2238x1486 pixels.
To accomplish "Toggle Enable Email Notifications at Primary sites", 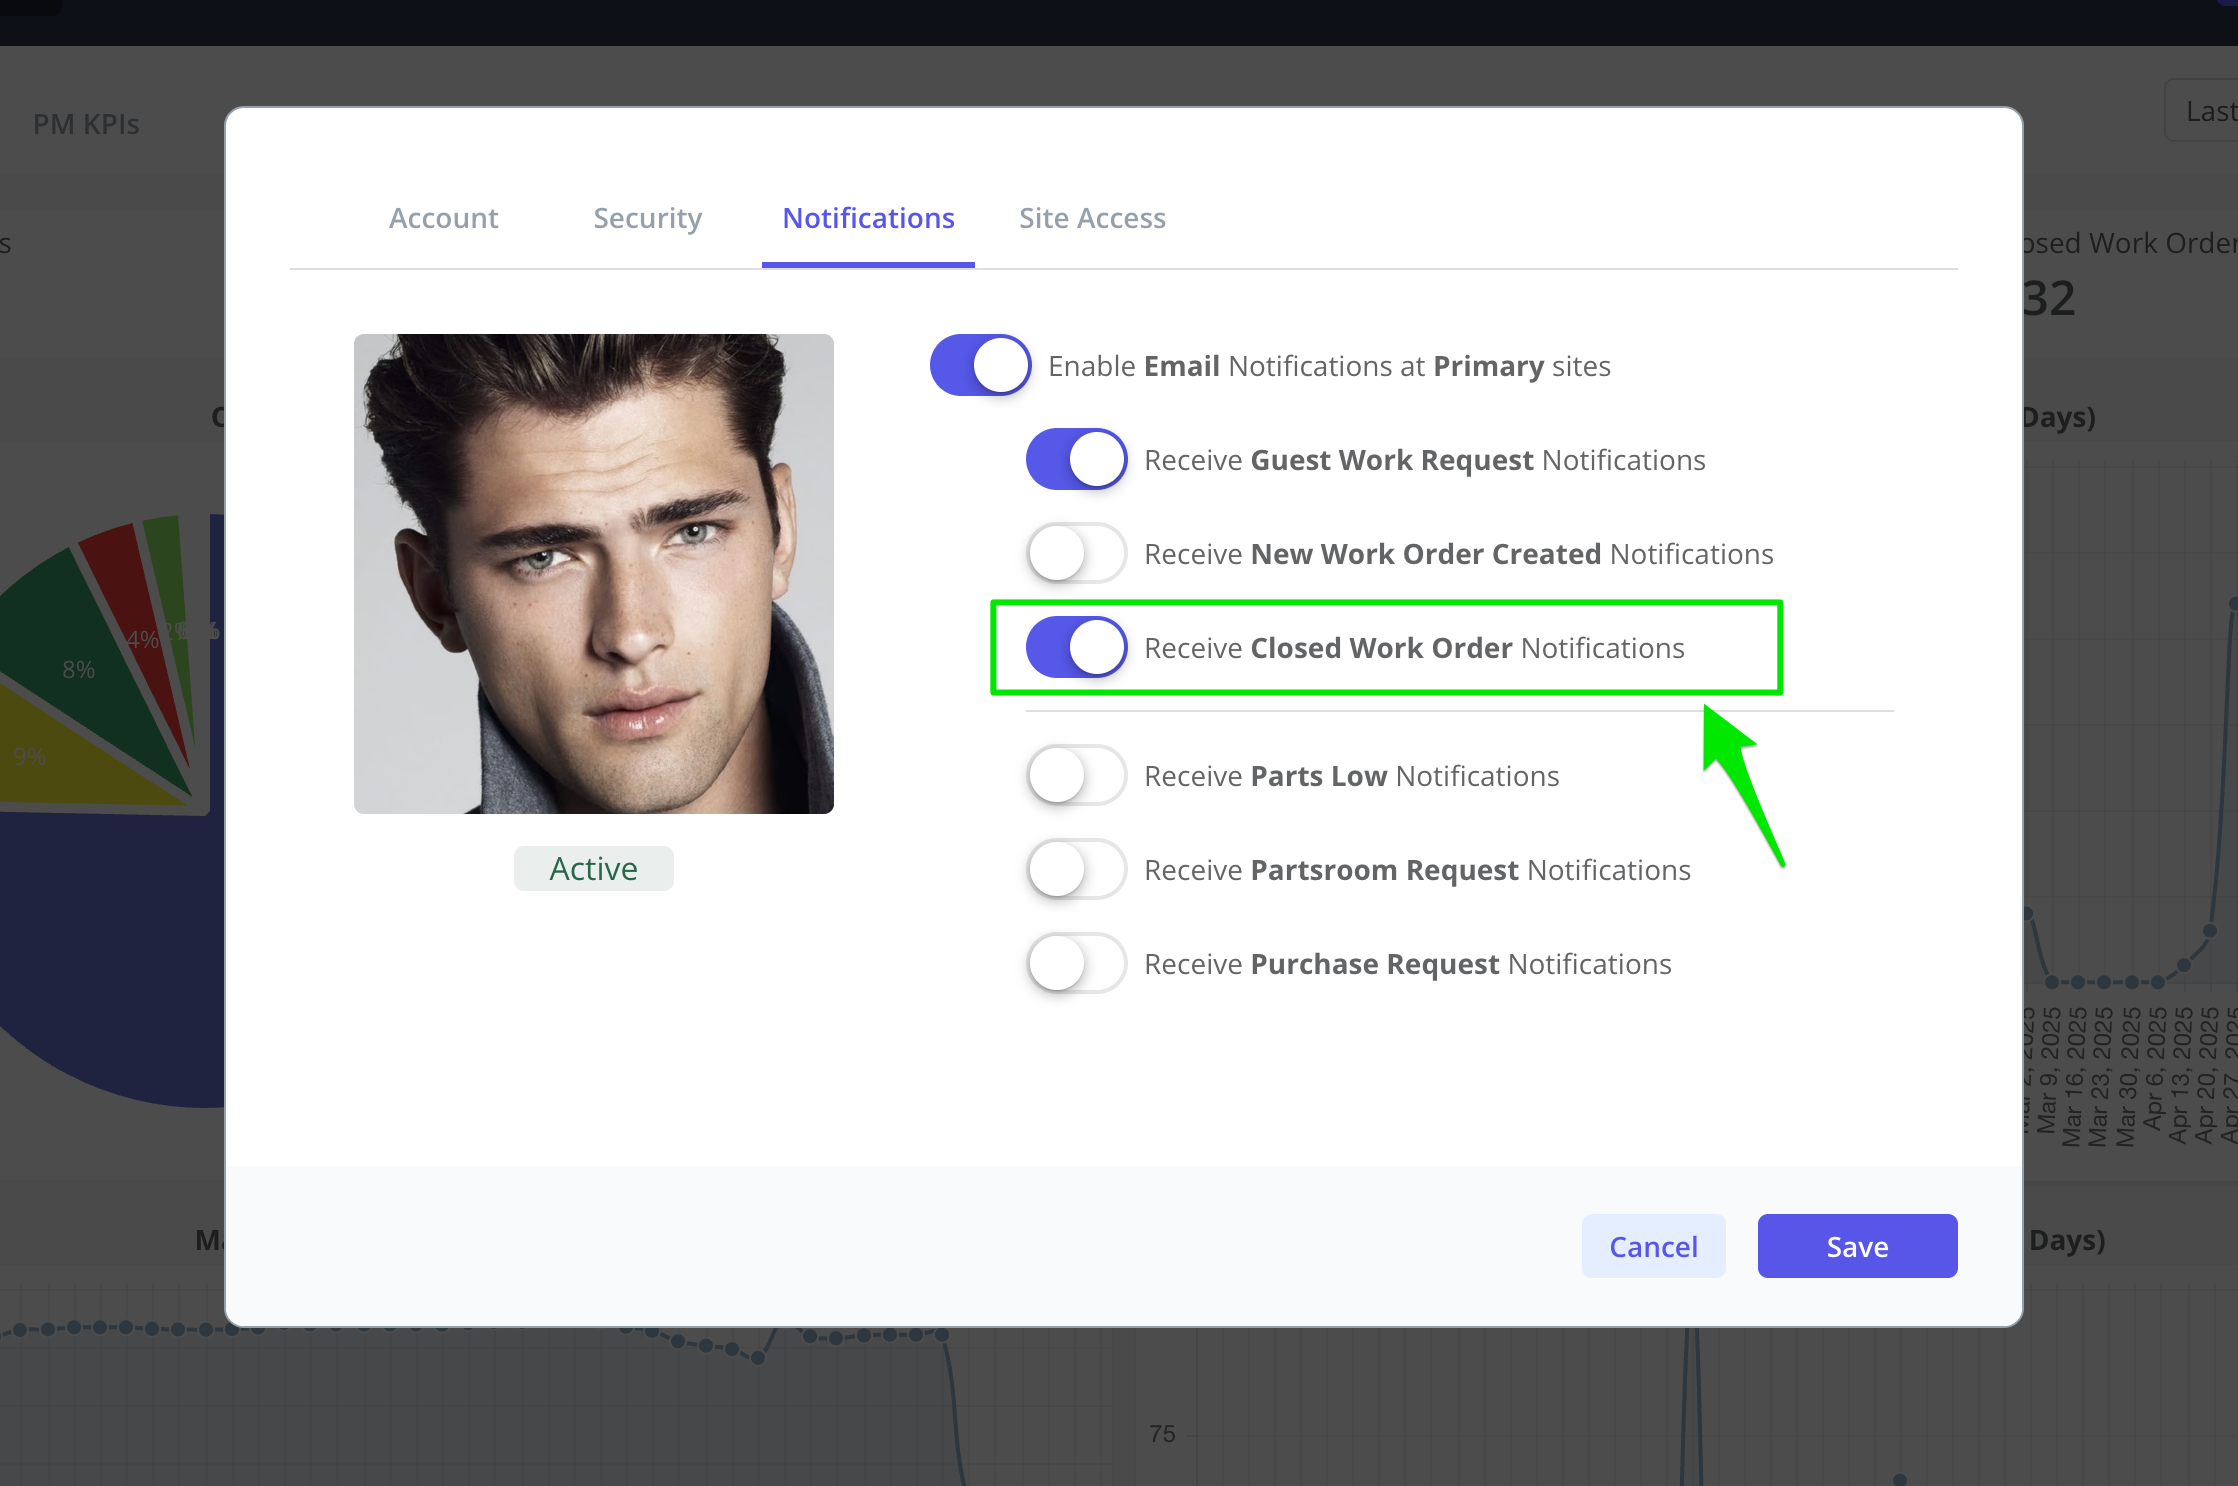I will click(980, 365).
